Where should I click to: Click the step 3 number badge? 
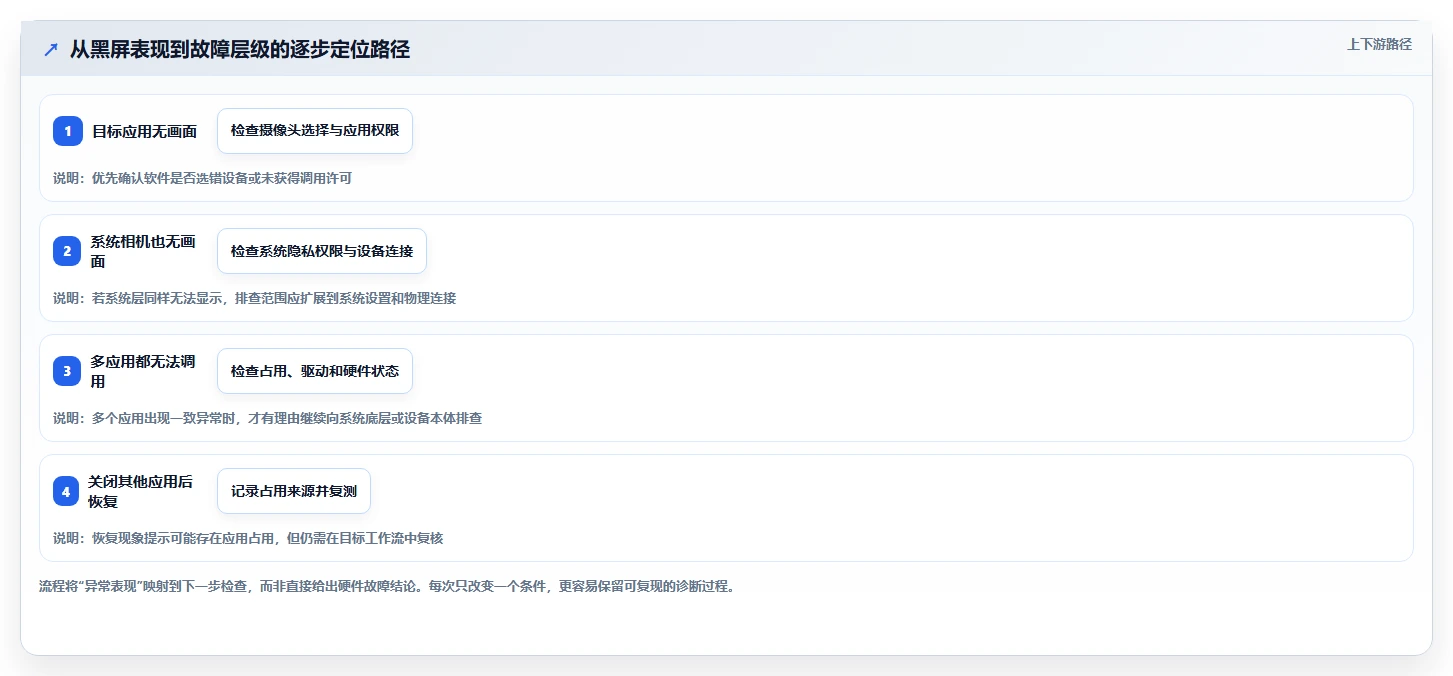tap(67, 371)
